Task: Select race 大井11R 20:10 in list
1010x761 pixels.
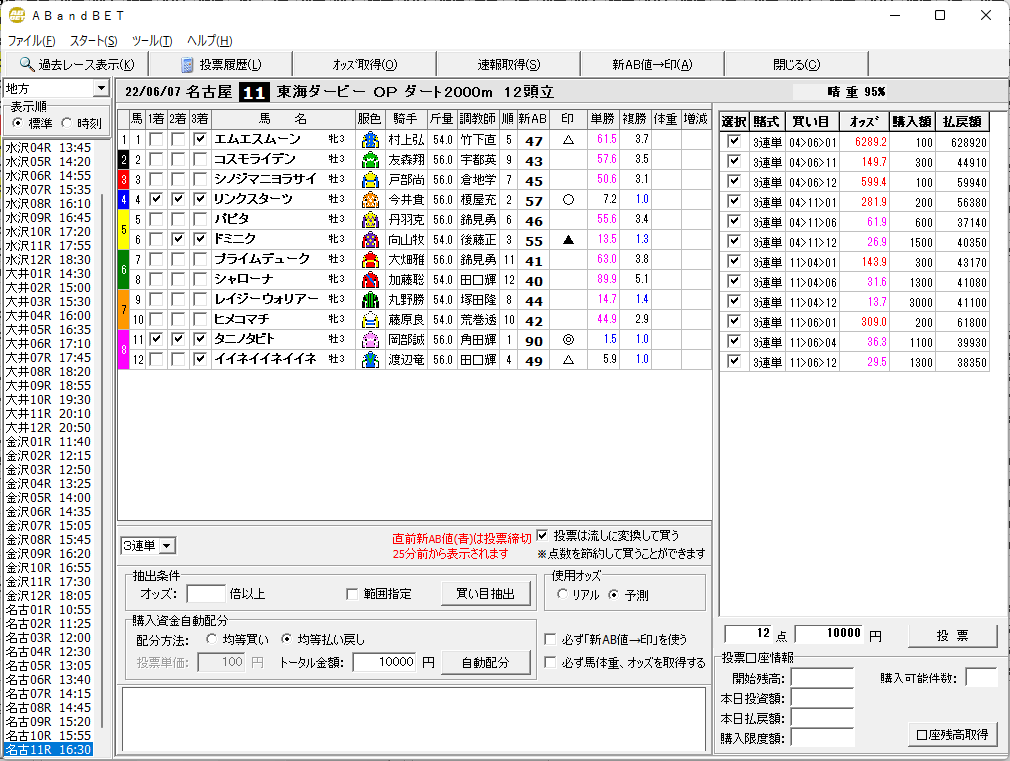Action: point(48,414)
